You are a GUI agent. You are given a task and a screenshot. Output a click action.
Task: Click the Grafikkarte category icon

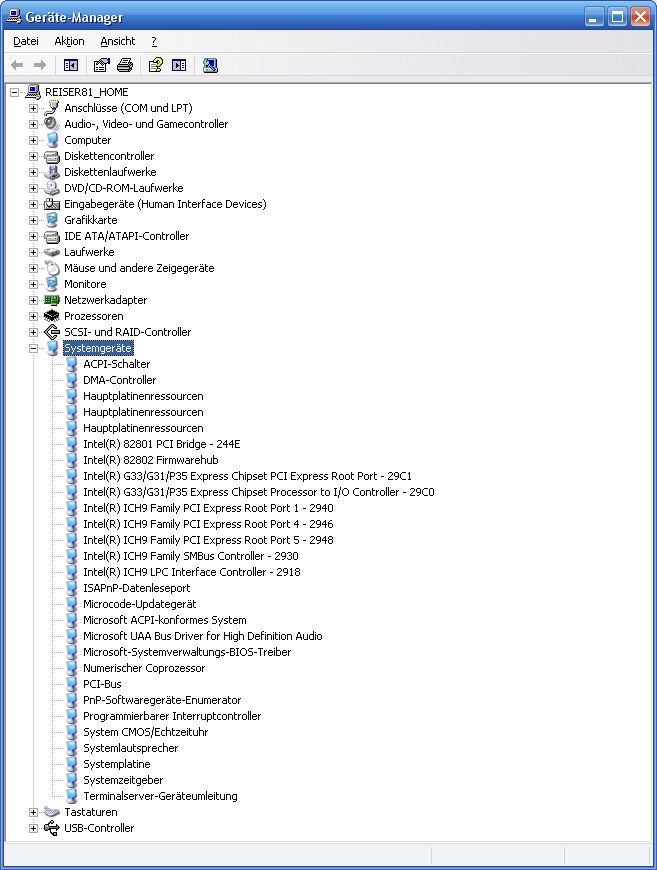click(x=52, y=220)
